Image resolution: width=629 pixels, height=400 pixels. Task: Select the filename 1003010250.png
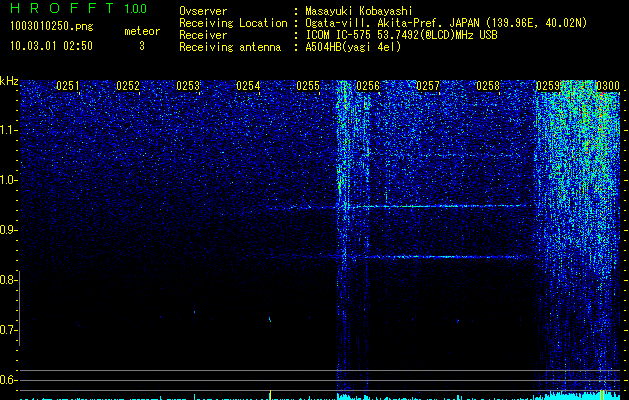click(52, 26)
